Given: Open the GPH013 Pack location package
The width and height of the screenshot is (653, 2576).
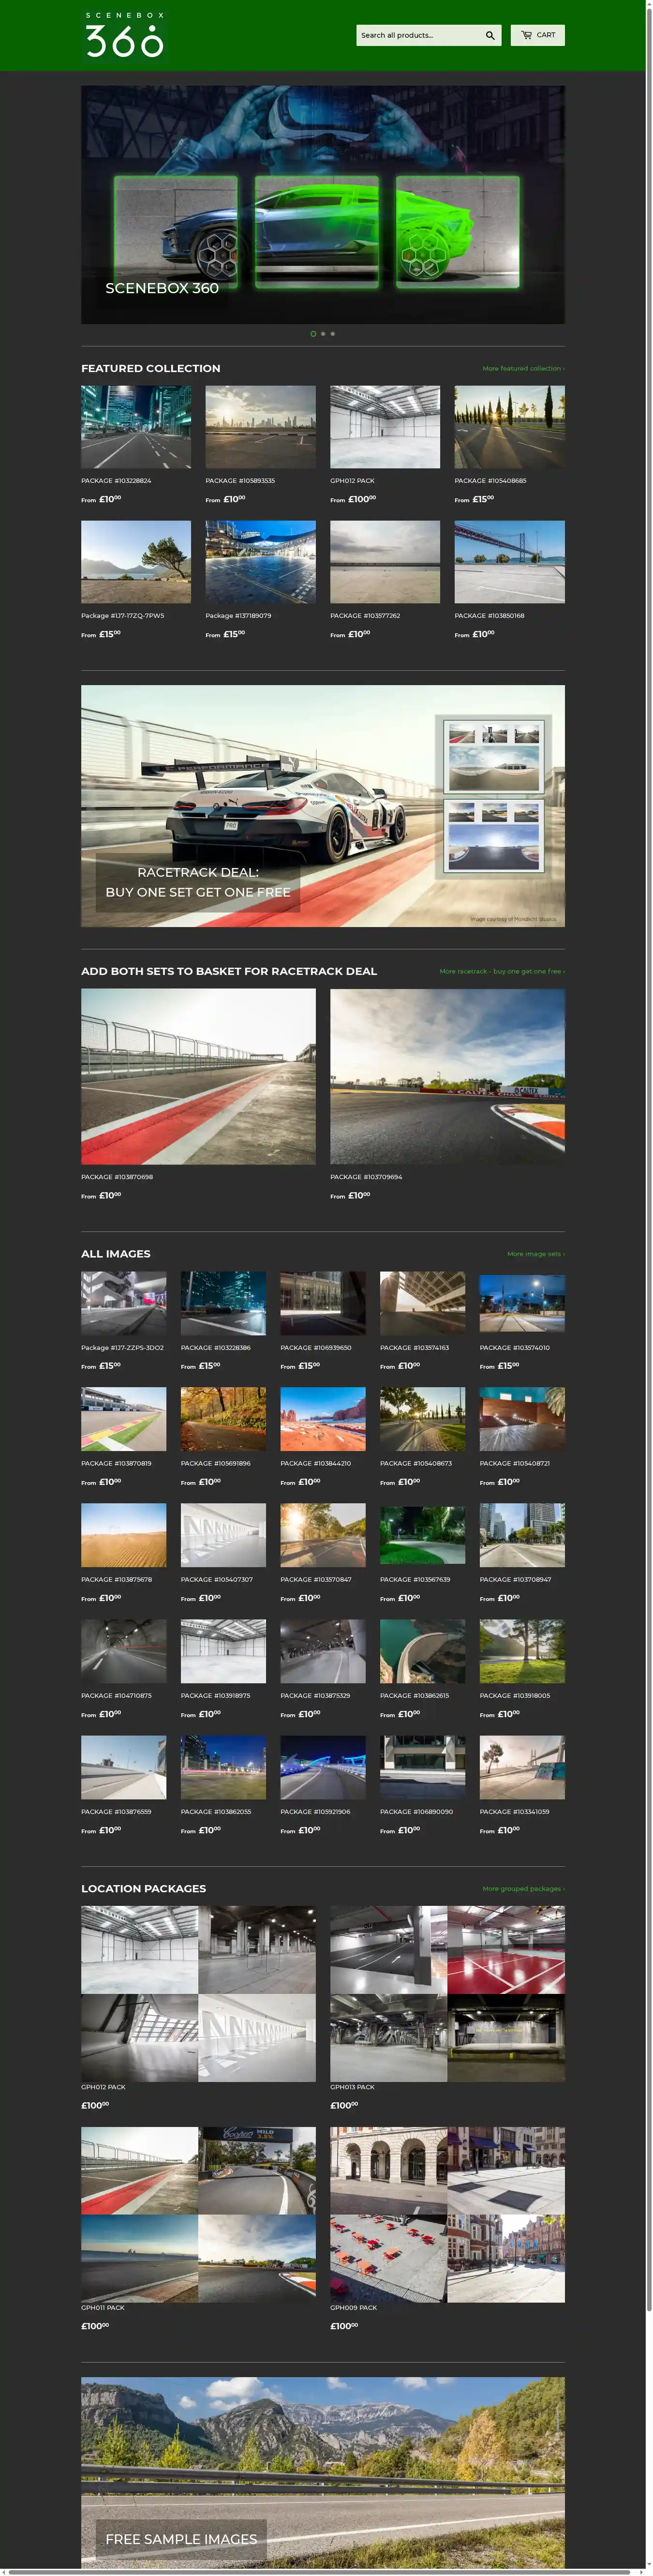Looking at the screenshot, I should [x=447, y=1994].
